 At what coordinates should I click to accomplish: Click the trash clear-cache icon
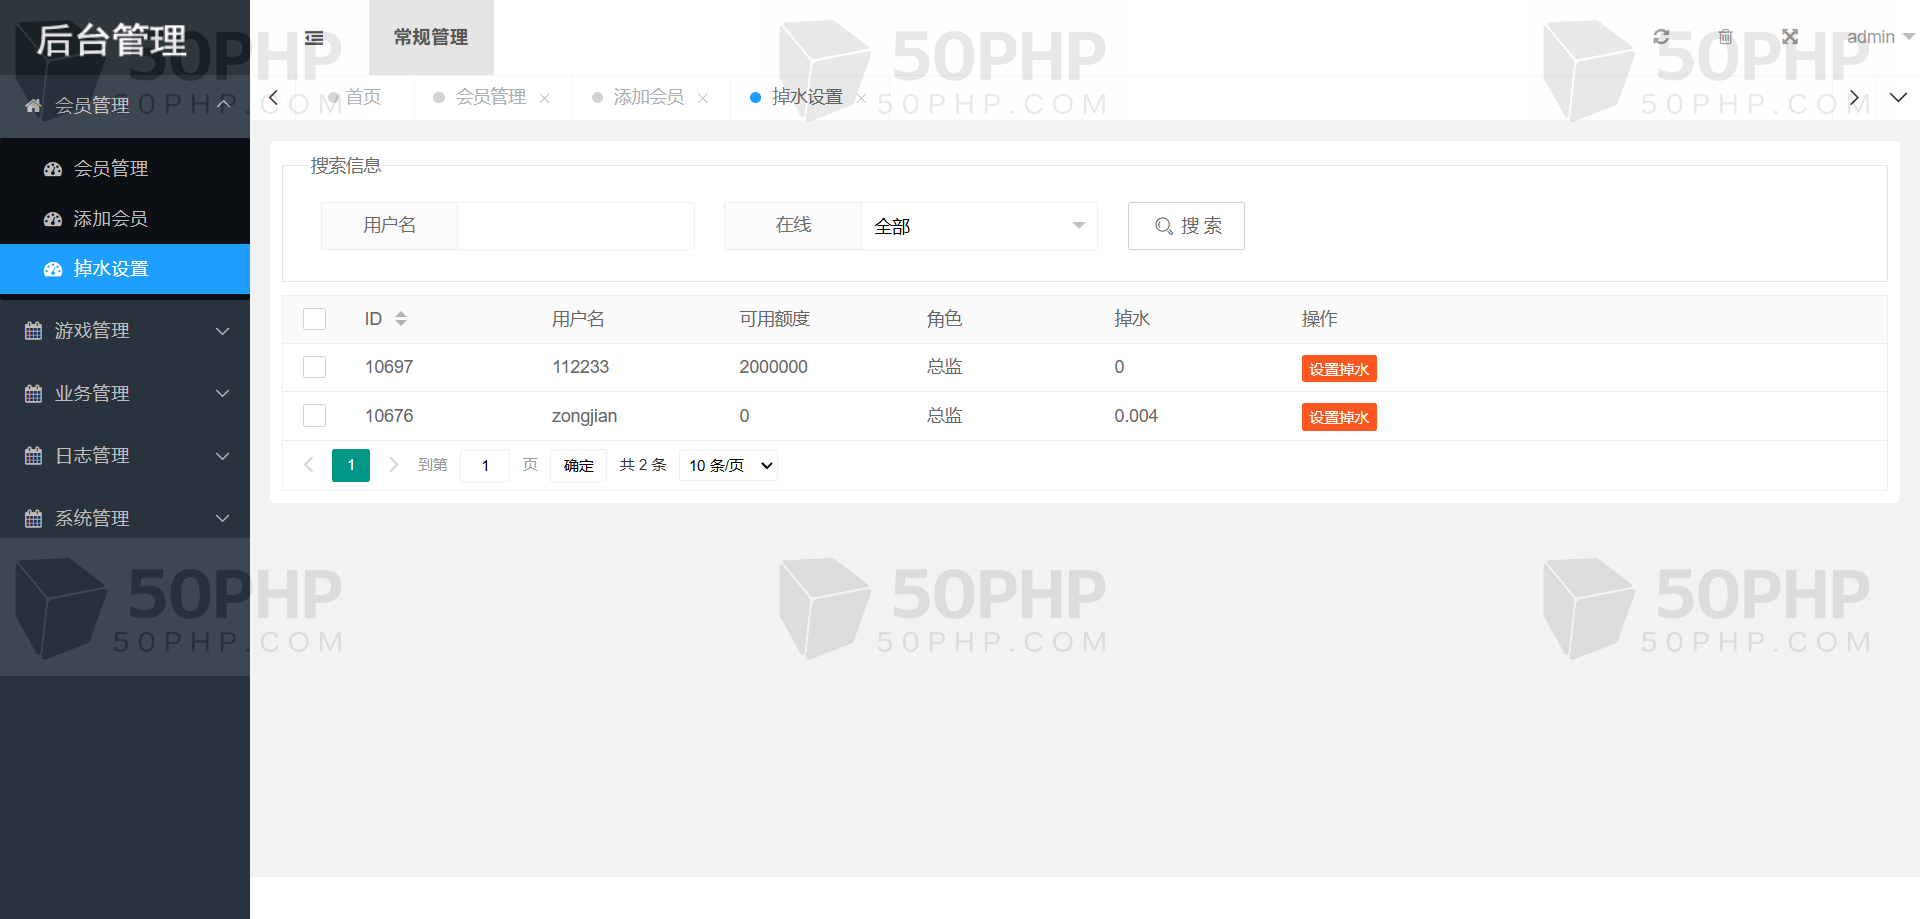1725,37
